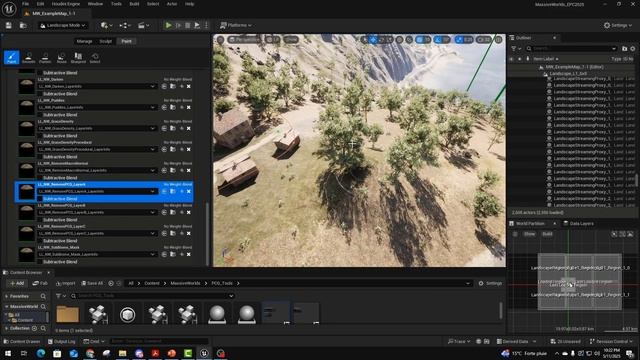Enable translate gizmo in viewport toolbar
The height and width of the screenshot is (360, 640).
click(x=373, y=40)
